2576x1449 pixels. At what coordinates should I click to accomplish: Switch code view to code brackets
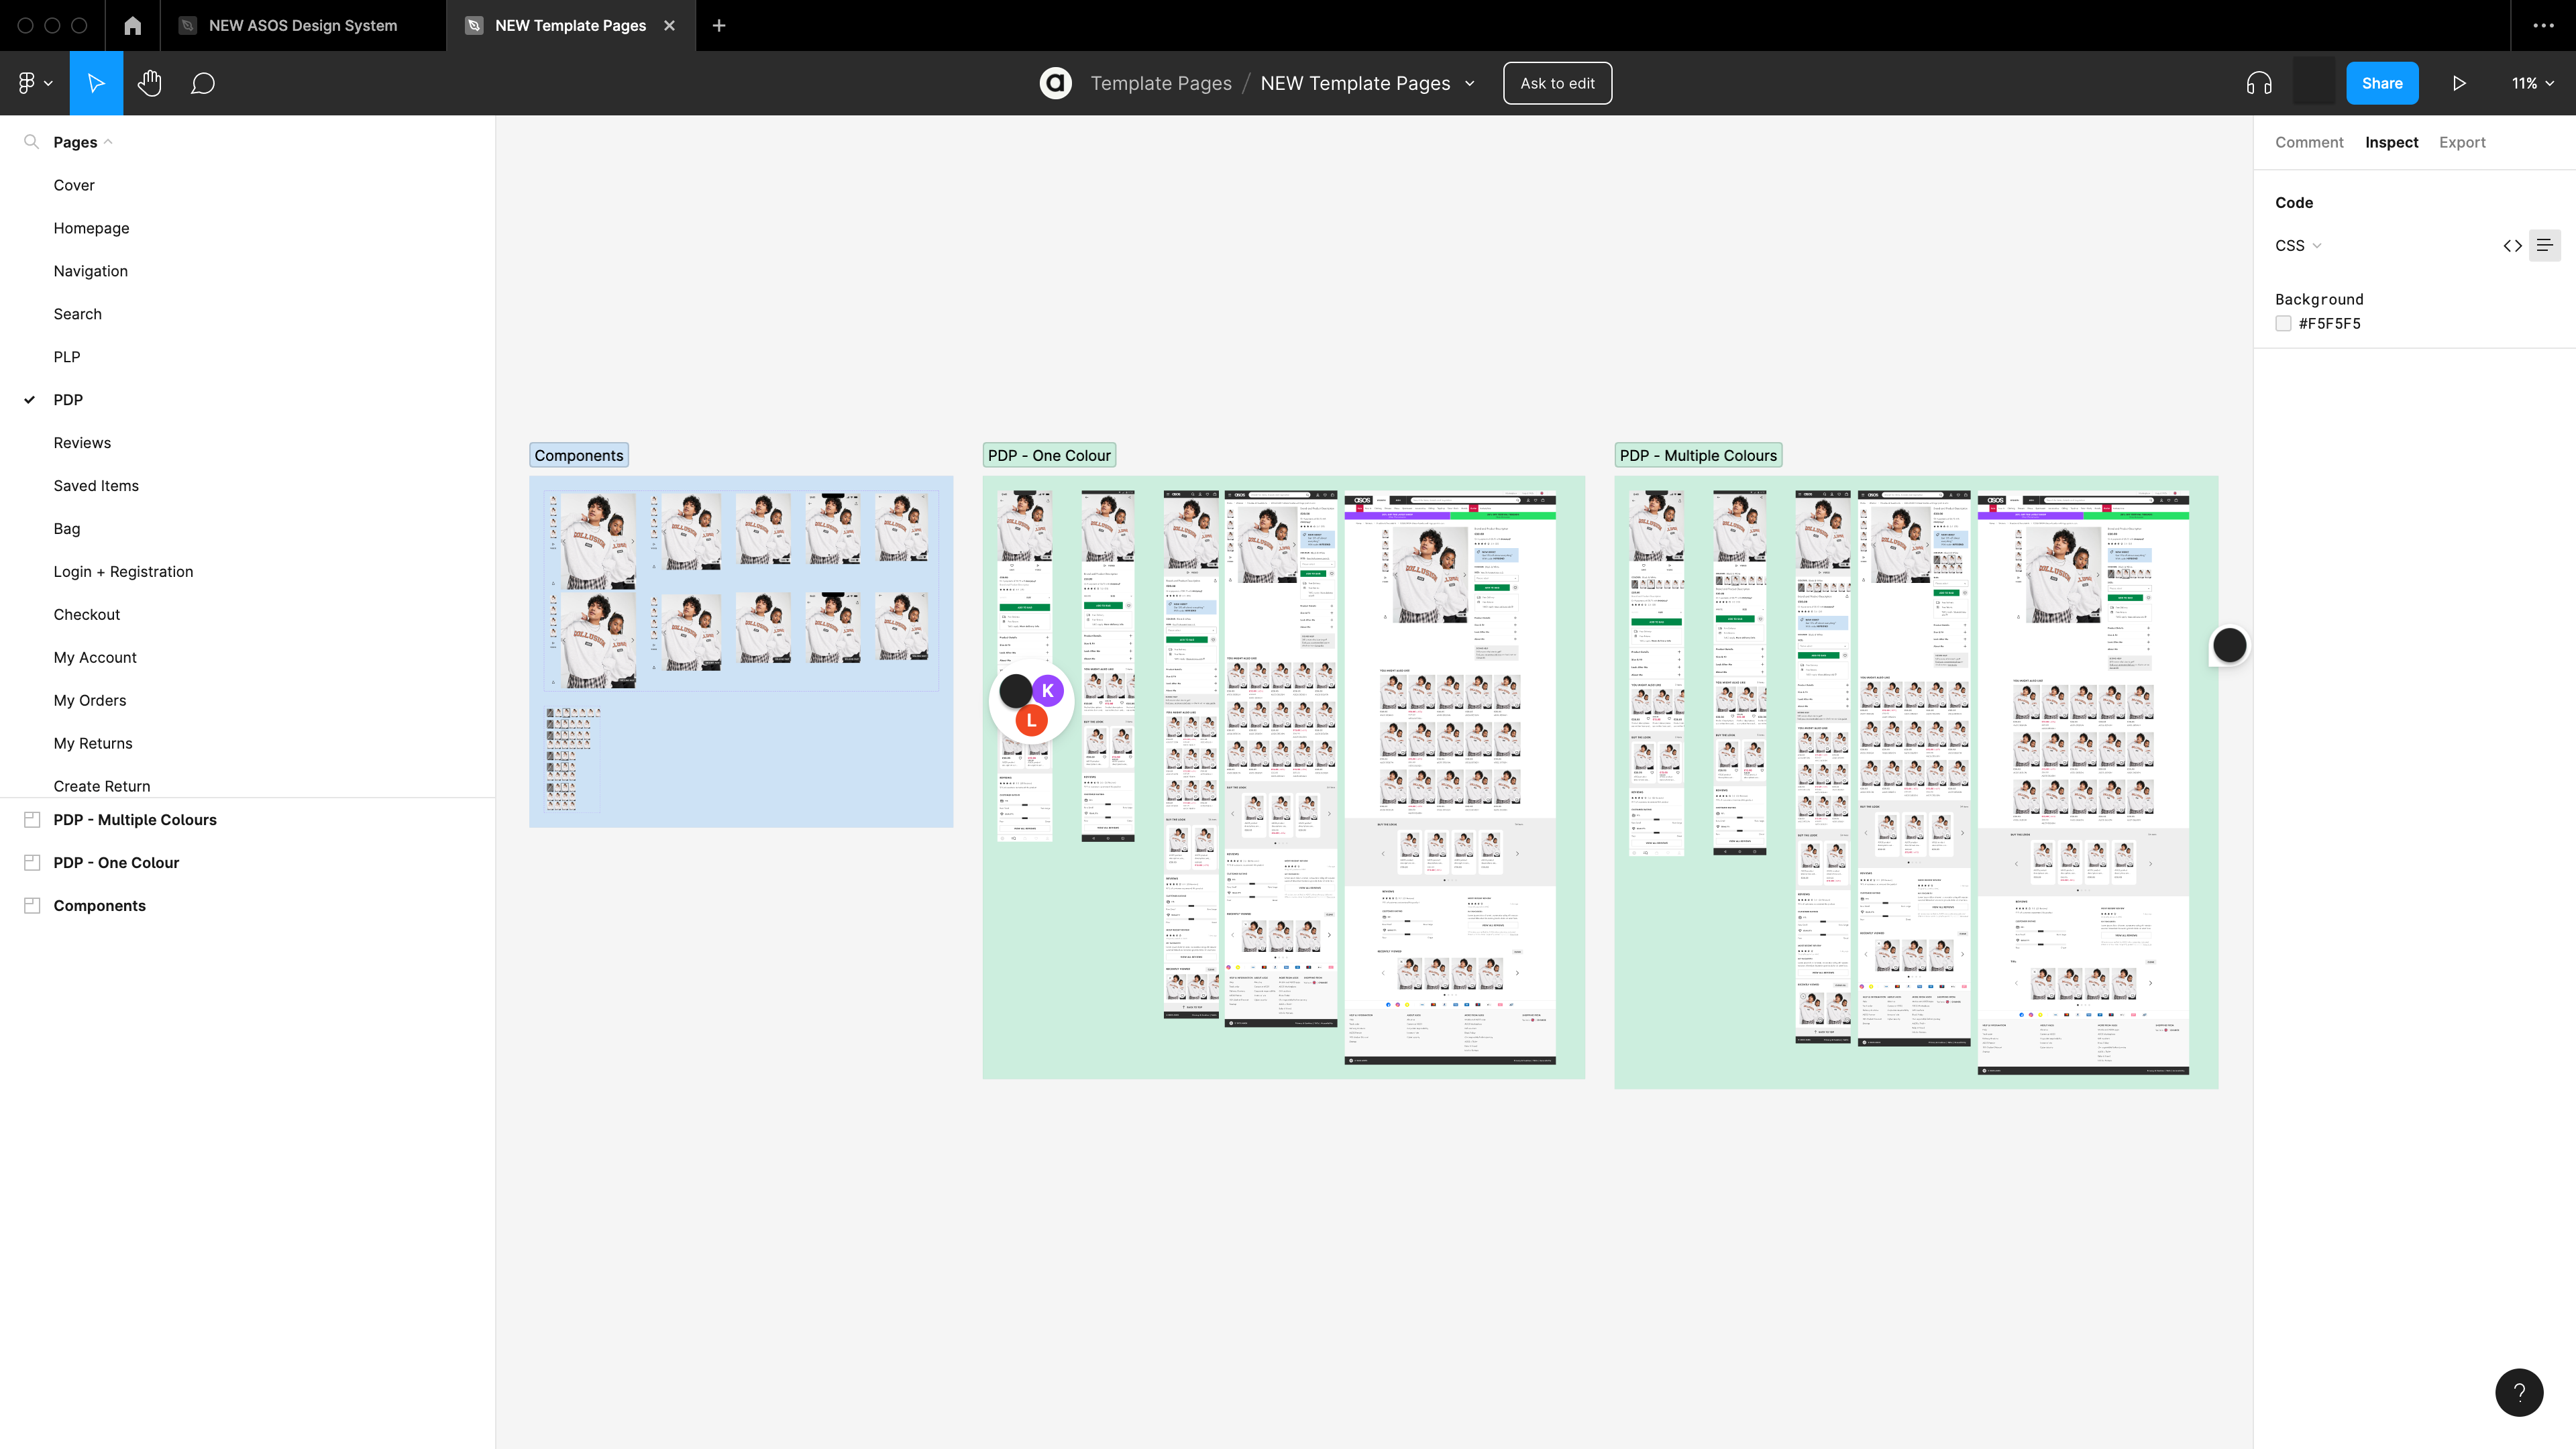coord(2512,245)
